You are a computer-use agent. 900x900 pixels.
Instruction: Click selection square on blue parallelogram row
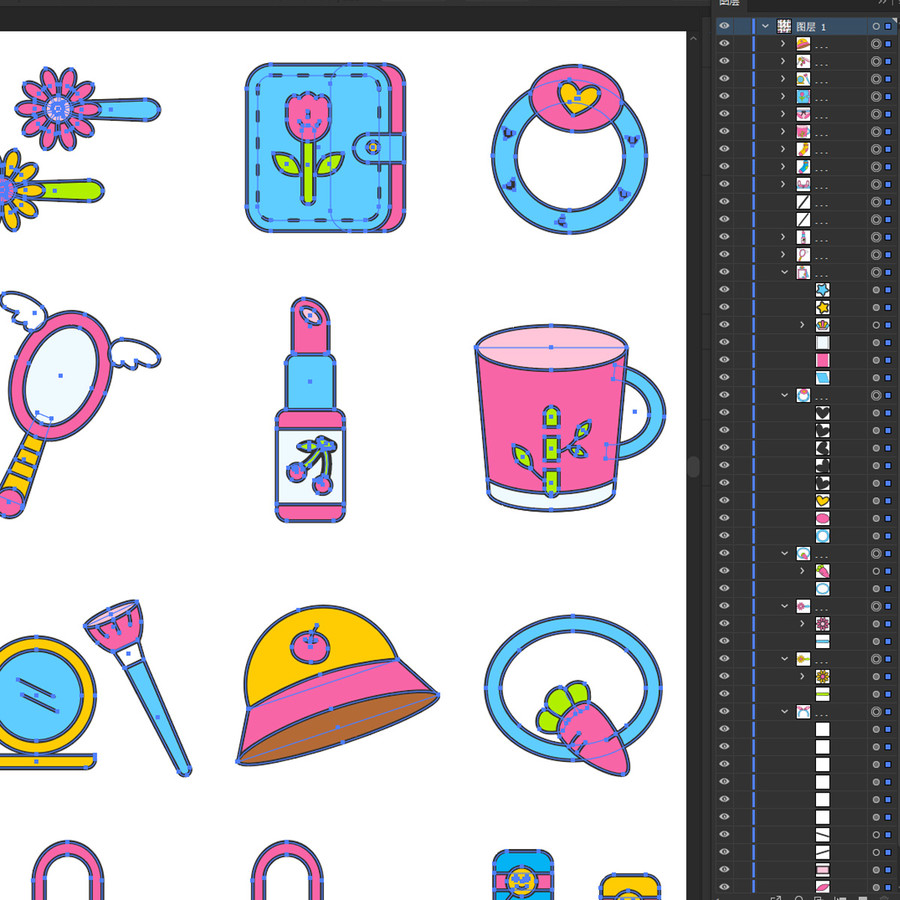(x=889, y=378)
